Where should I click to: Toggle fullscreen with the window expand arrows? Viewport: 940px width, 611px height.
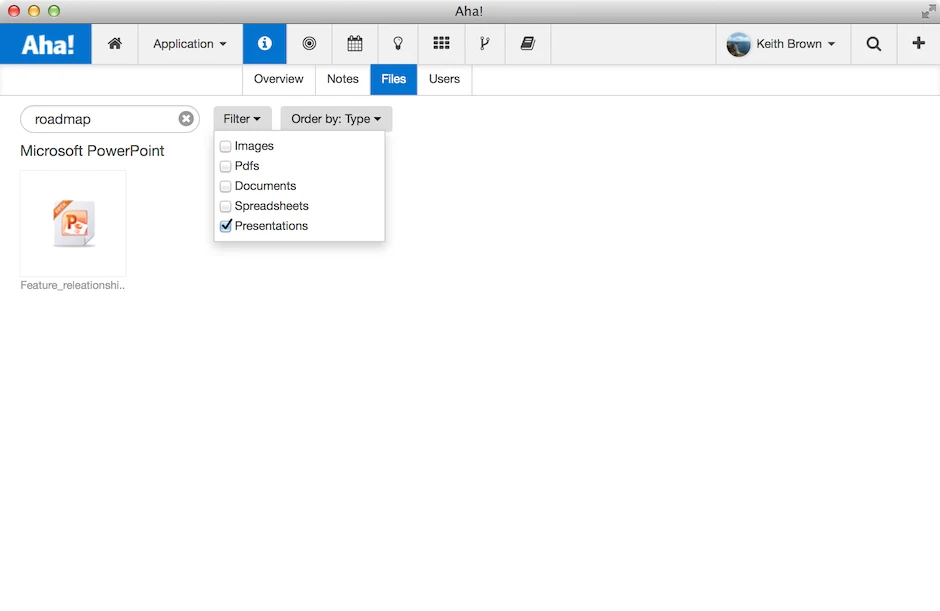[x=928, y=11]
